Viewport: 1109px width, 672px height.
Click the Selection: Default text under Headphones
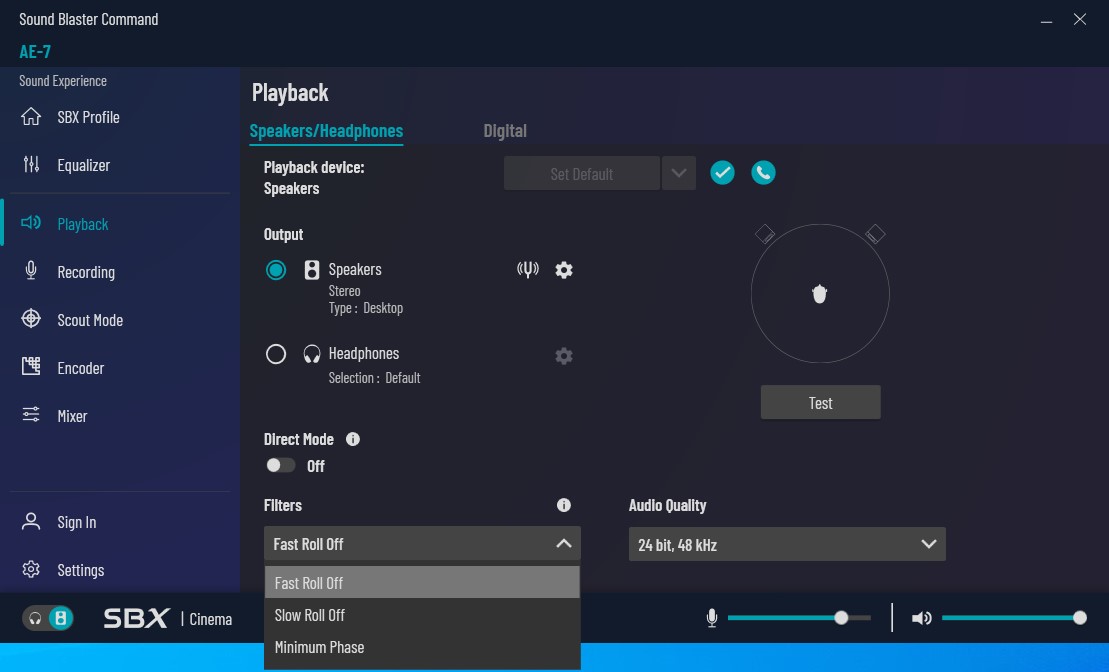(374, 378)
